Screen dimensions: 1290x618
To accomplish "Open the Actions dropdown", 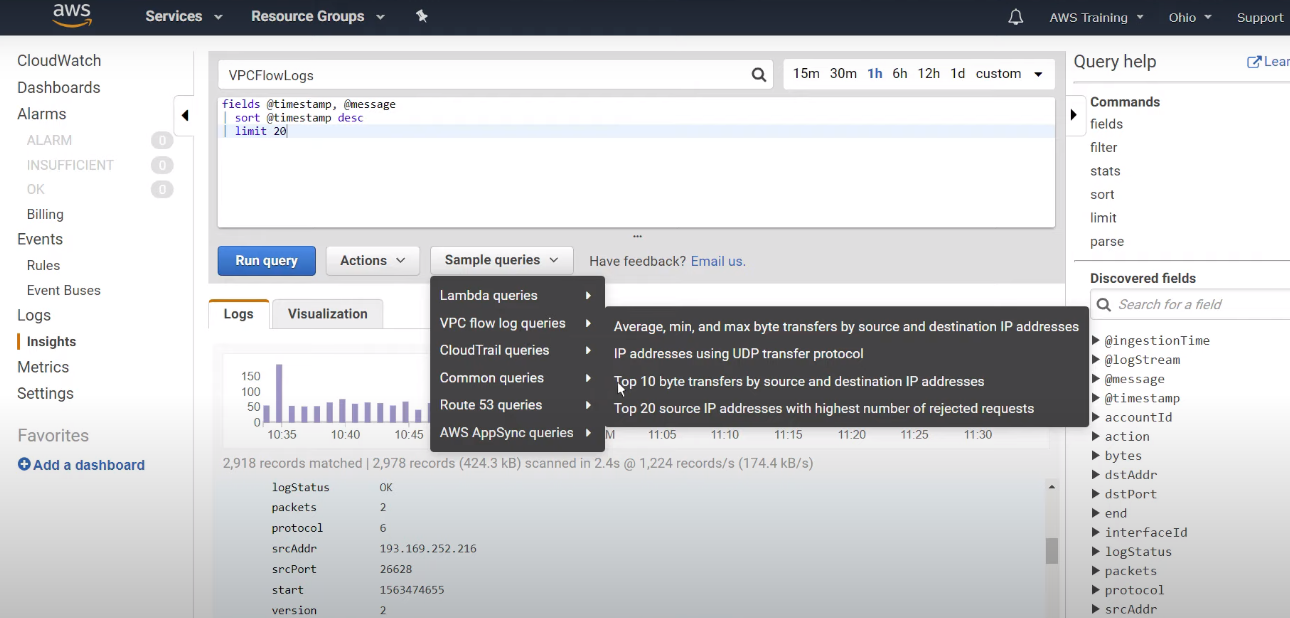I will pyautogui.click(x=372, y=260).
